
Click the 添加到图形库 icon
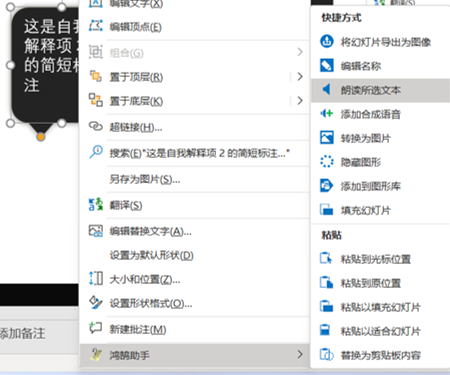pos(327,185)
